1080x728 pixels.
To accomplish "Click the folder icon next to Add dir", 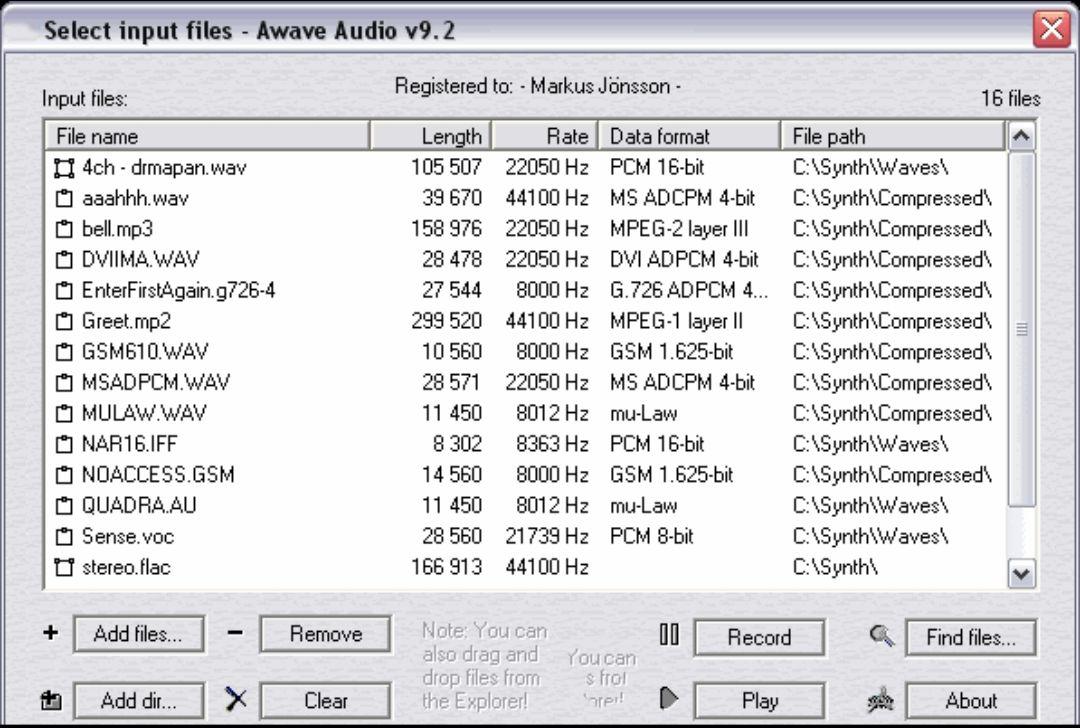I will click(51, 700).
